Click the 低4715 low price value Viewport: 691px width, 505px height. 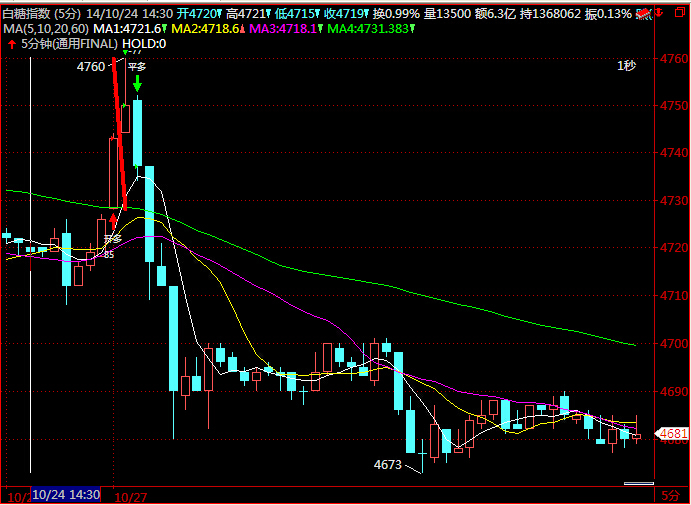click(295, 14)
